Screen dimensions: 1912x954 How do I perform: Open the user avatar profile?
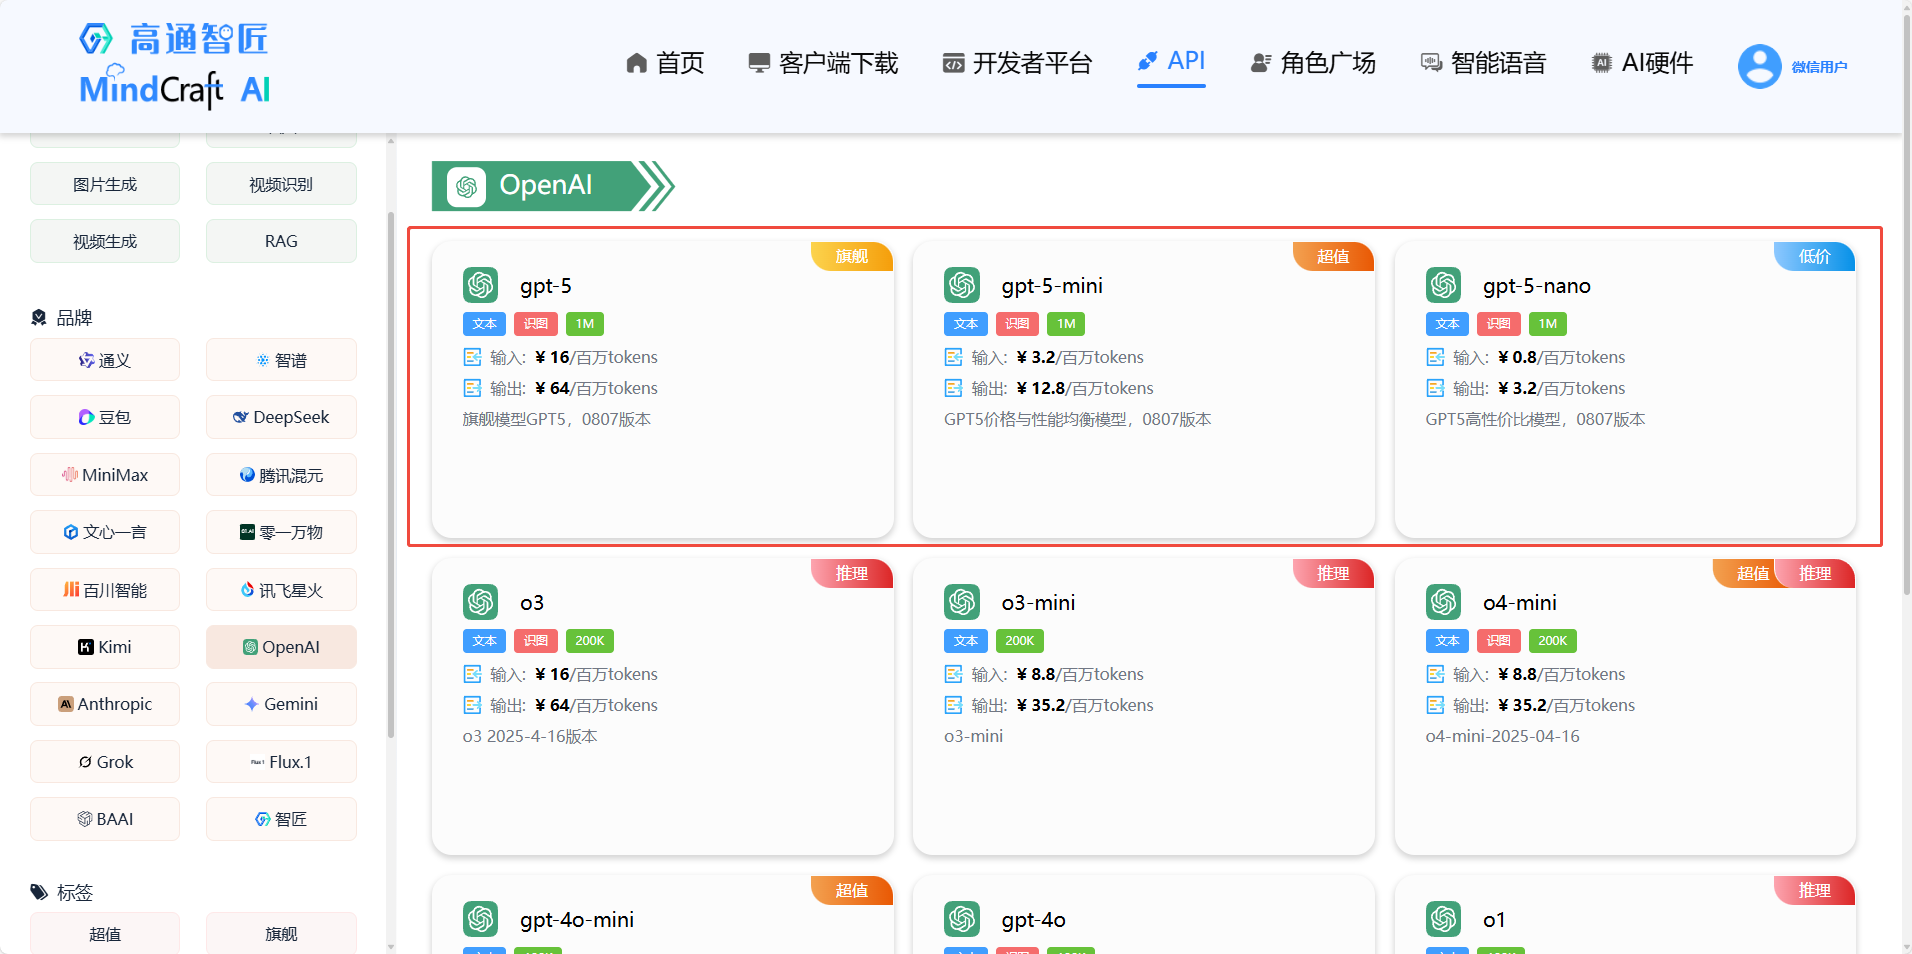pyautogui.click(x=1760, y=67)
